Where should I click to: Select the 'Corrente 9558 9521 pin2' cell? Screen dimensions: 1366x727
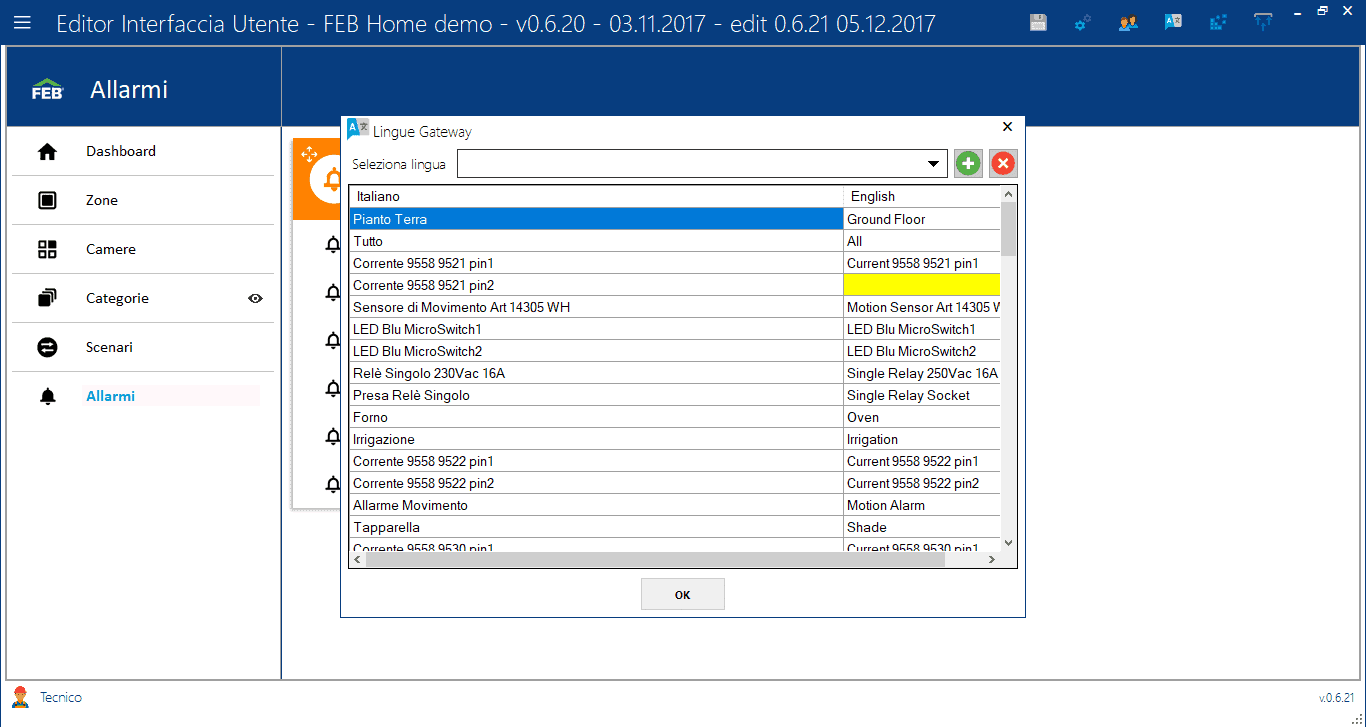596,285
